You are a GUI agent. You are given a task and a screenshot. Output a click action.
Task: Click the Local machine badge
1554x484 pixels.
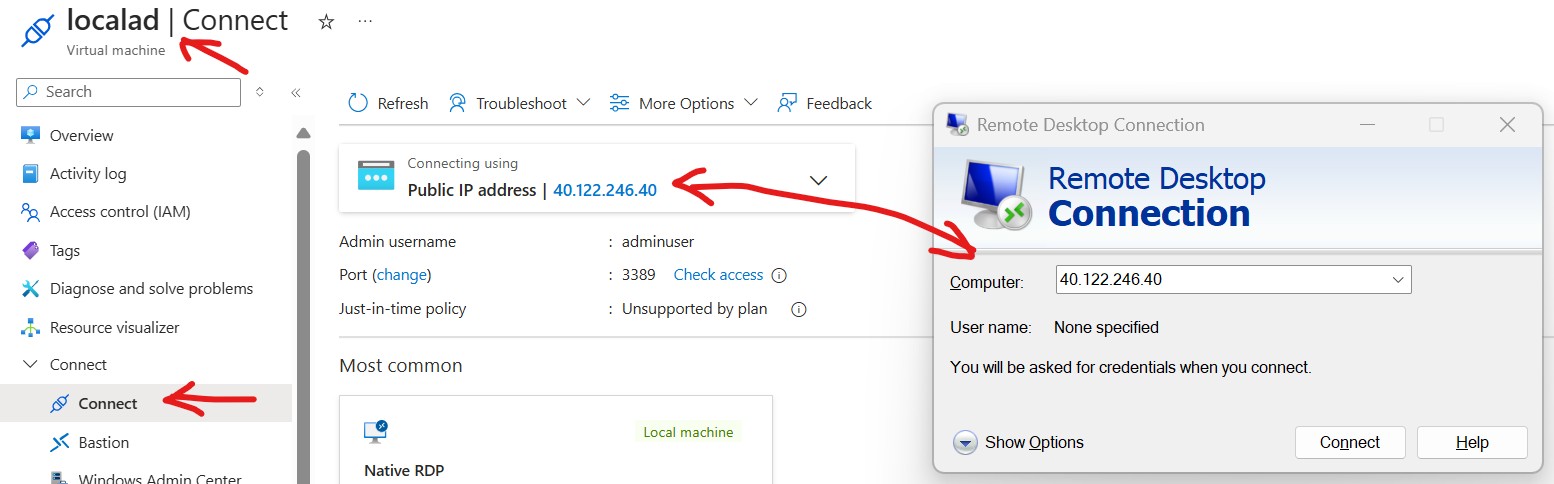pyautogui.click(x=688, y=432)
